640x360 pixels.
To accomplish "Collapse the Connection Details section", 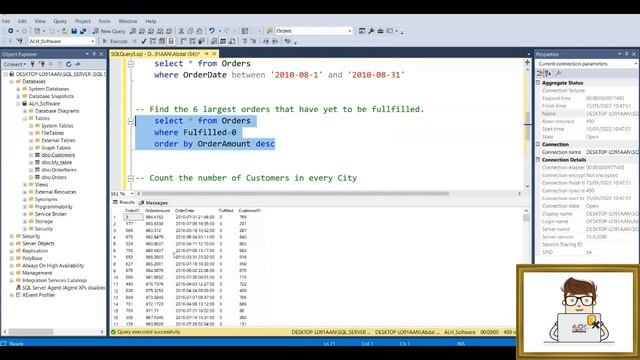I will [538, 160].
